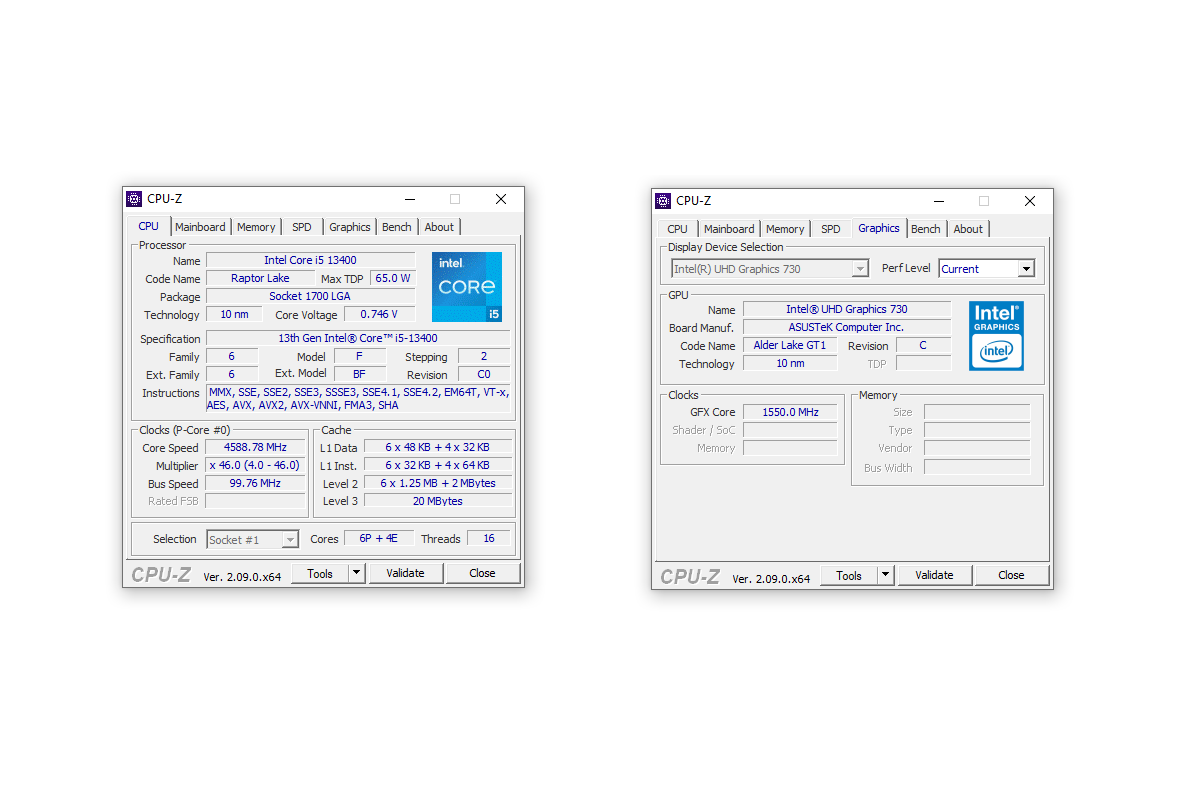Click the Cores value 6P + 4E

(x=378, y=538)
